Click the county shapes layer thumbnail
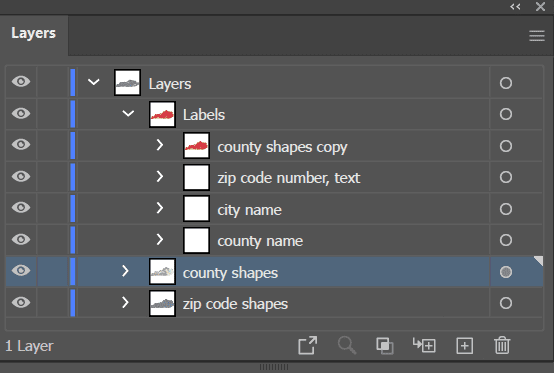The image size is (554, 373). coord(162,272)
